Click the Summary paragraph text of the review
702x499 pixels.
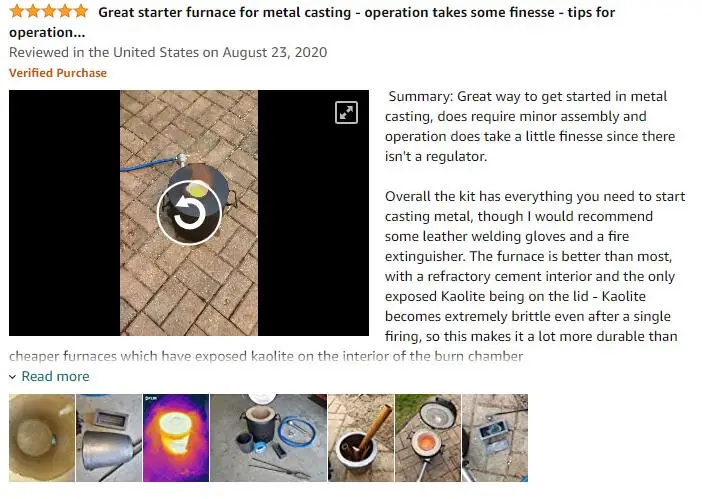(x=530, y=126)
